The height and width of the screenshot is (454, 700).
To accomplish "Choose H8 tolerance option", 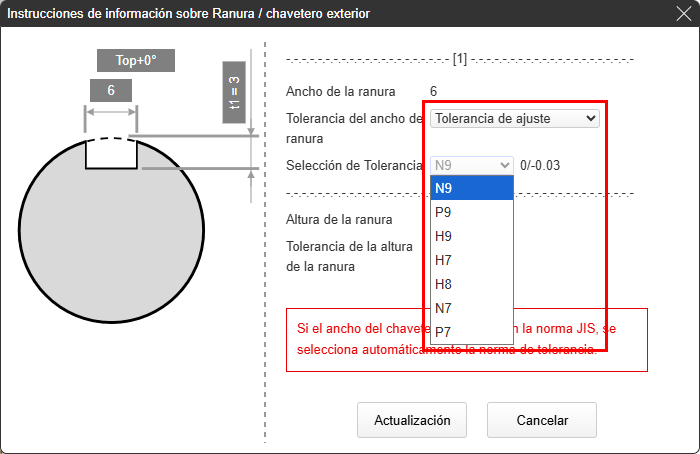I will pos(471,284).
